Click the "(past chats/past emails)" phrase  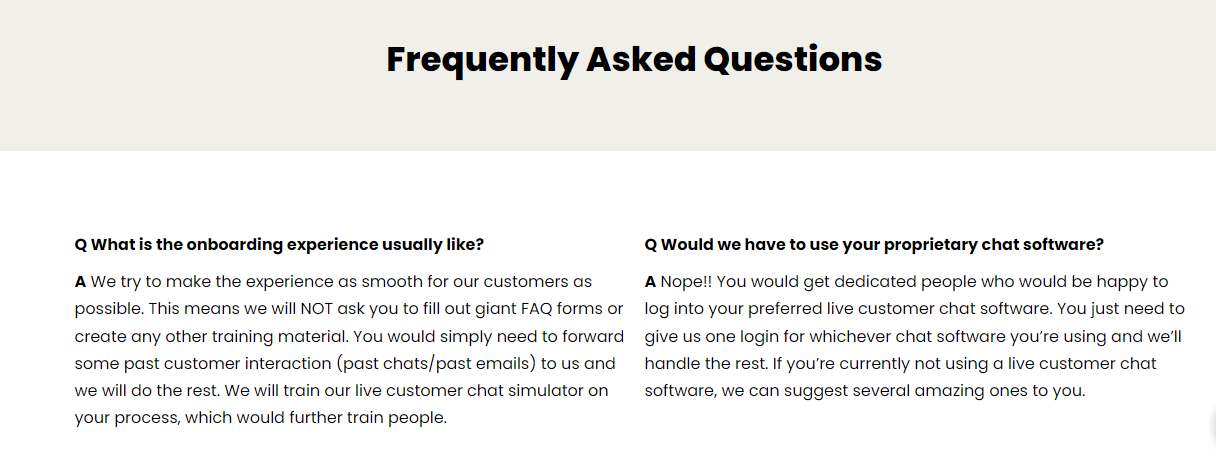[416, 363]
